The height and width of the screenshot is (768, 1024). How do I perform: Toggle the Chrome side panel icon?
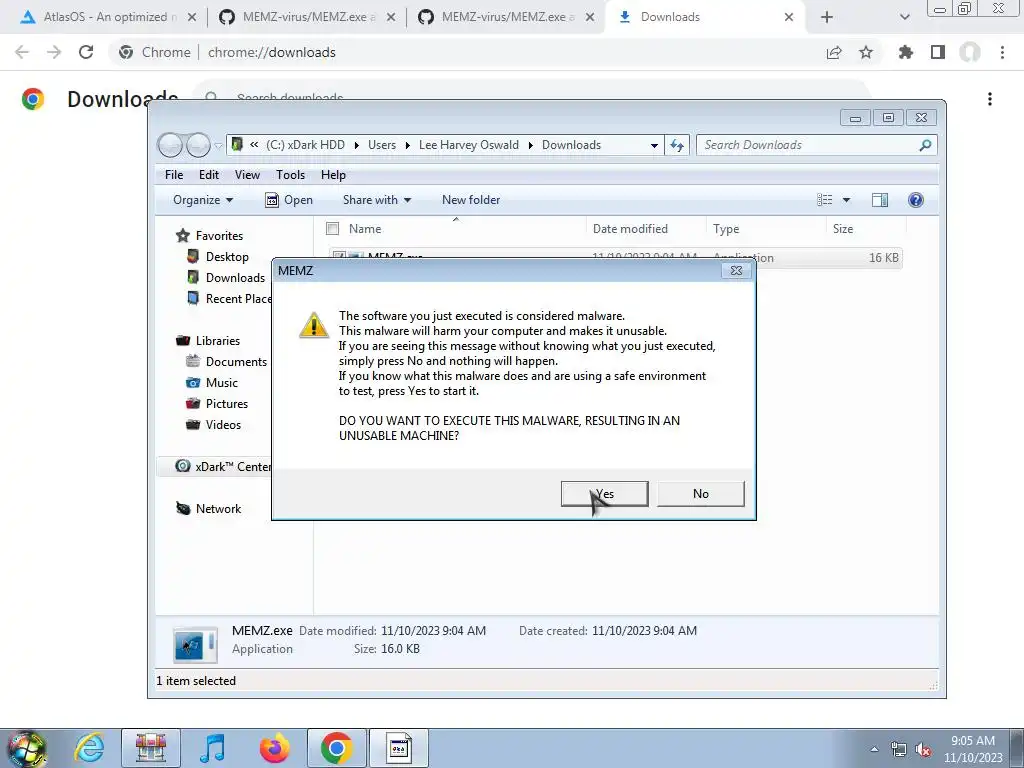click(x=938, y=52)
